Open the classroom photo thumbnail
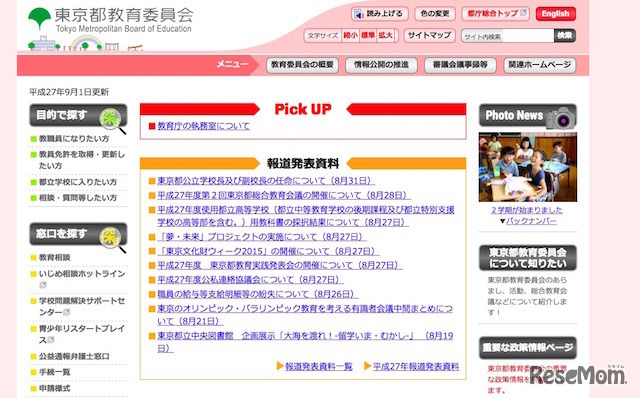Viewport: 640px width, 398px height. click(527, 167)
